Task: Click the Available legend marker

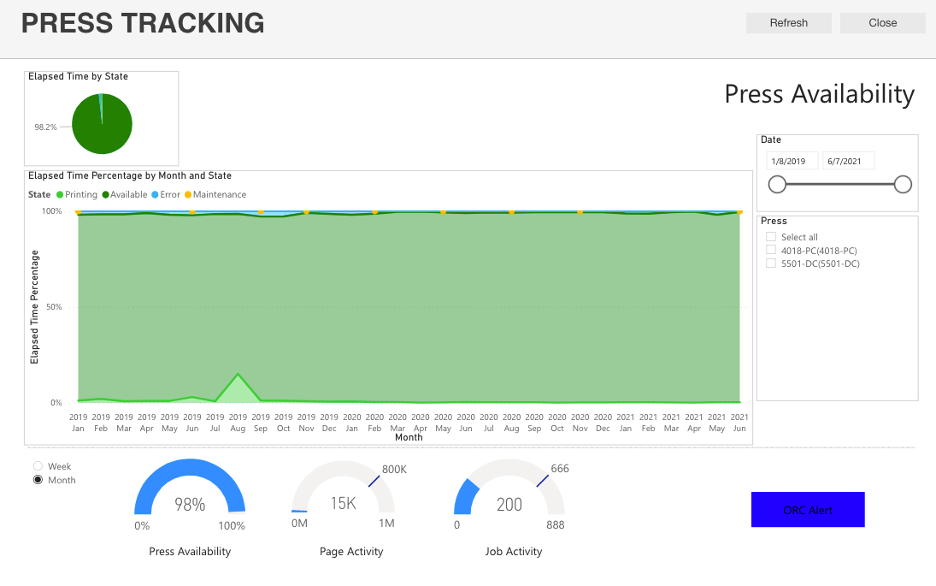Action: pos(106,195)
